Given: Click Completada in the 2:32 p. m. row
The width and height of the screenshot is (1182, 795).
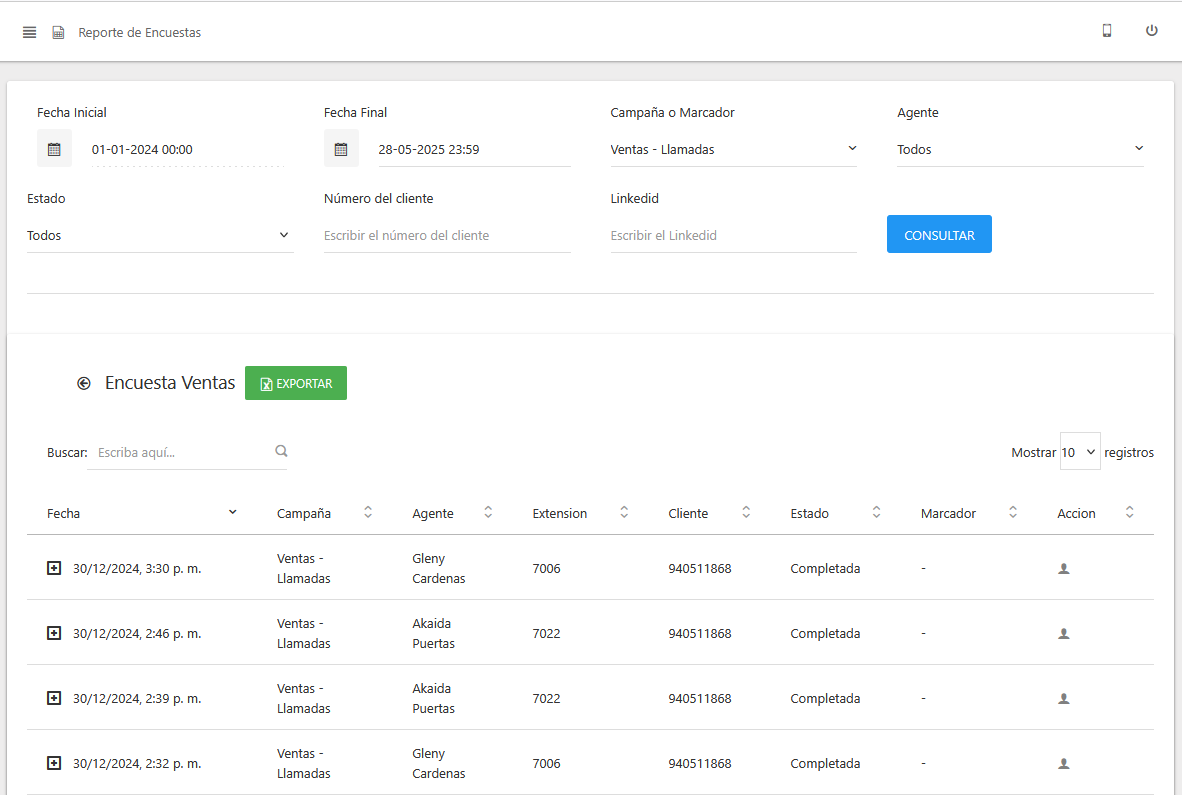Looking at the screenshot, I should point(825,763).
